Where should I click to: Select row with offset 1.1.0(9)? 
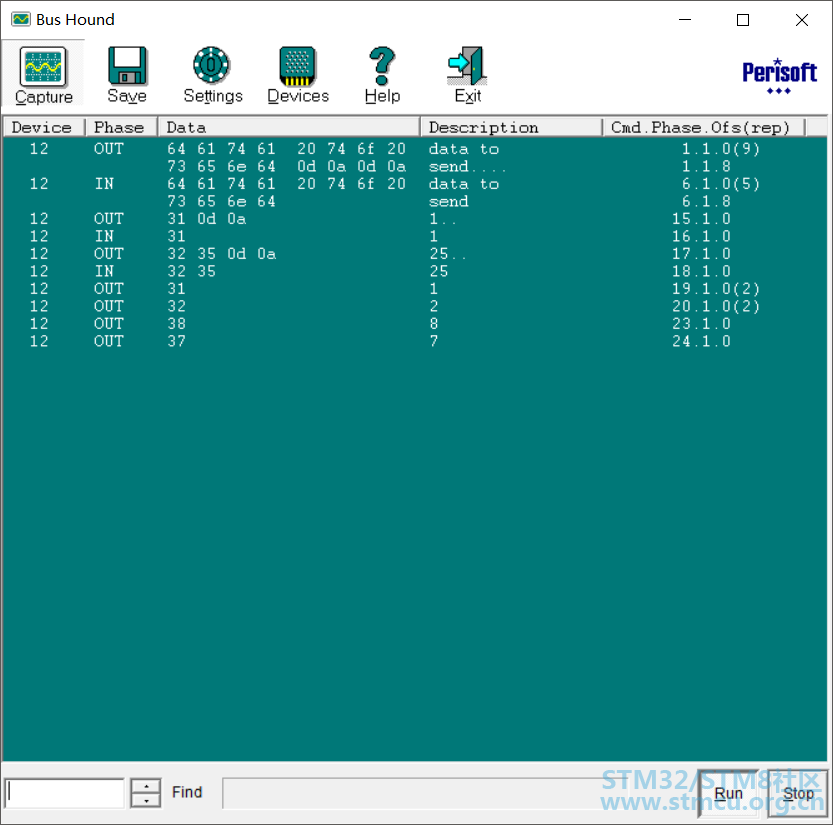(x=415, y=149)
